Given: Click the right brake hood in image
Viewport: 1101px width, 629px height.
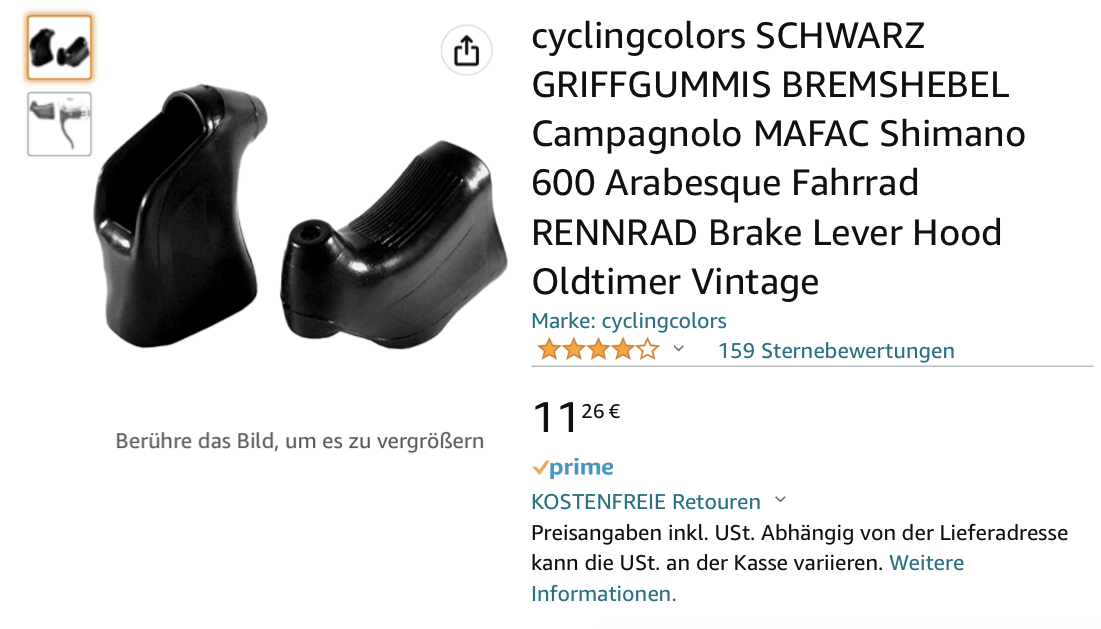Looking at the screenshot, I should pyautogui.click(x=393, y=244).
